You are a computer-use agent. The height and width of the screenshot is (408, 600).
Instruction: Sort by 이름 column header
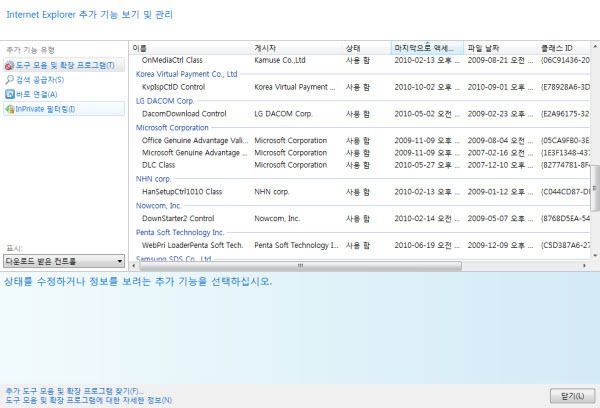tap(190, 48)
